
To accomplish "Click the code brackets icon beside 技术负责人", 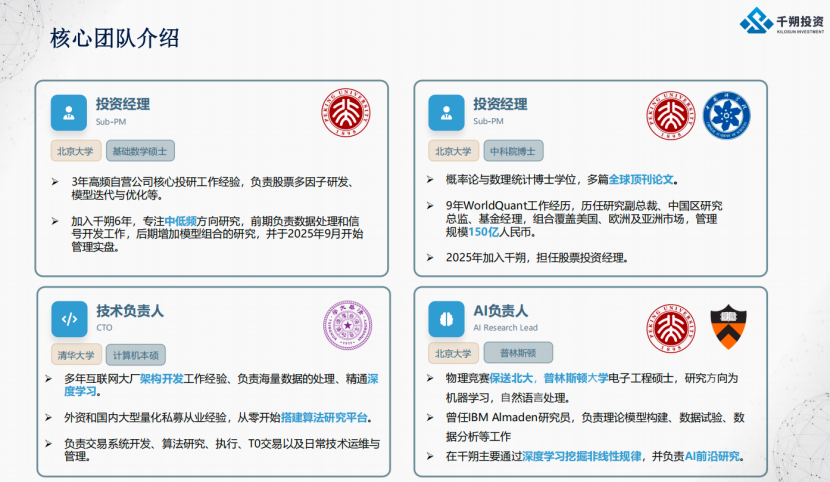I will click(69, 319).
